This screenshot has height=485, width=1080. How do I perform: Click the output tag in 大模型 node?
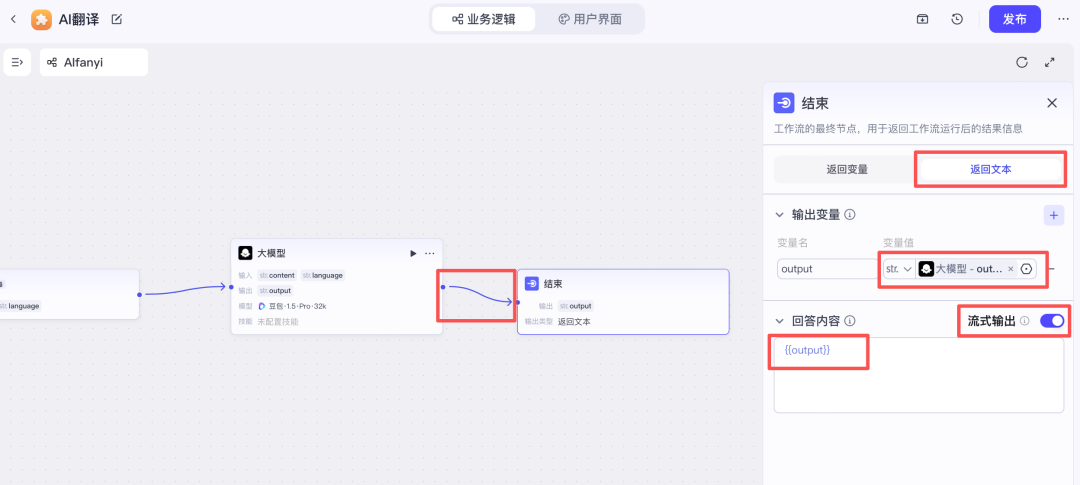(276, 291)
